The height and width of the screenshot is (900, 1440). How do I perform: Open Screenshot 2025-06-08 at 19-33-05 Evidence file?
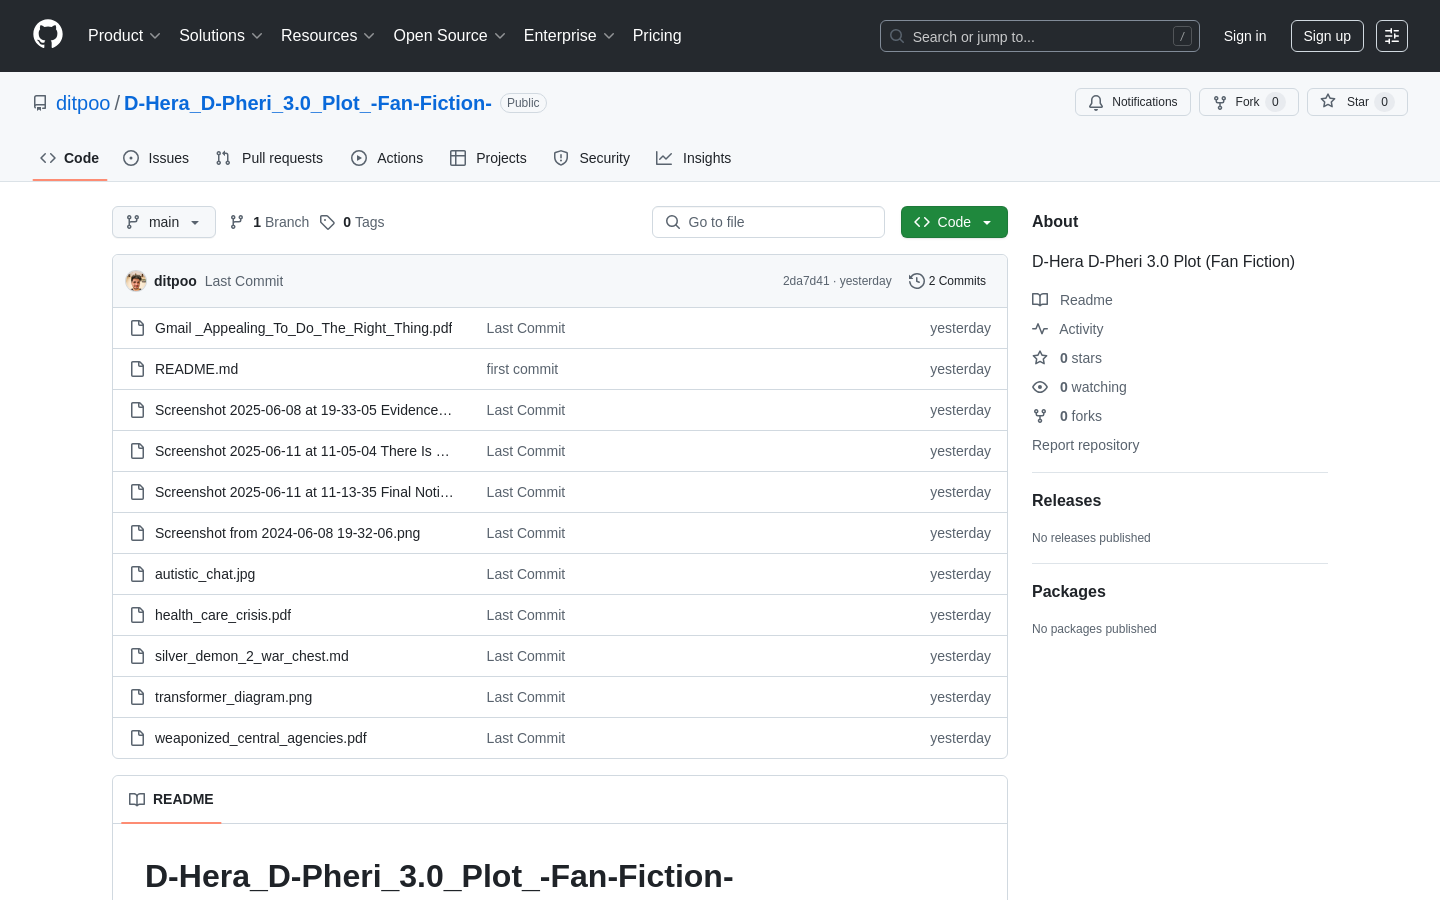(303, 410)
